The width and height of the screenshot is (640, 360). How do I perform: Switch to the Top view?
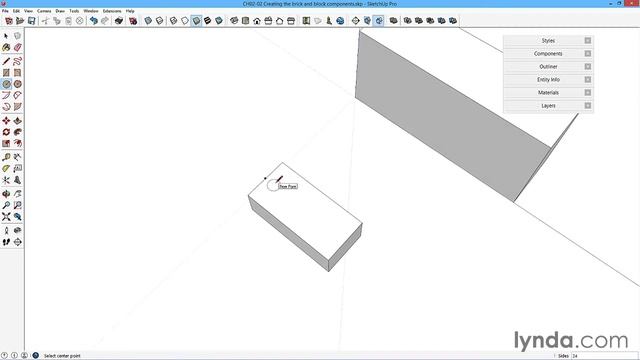pyautogui.click(x=245, y=21)
